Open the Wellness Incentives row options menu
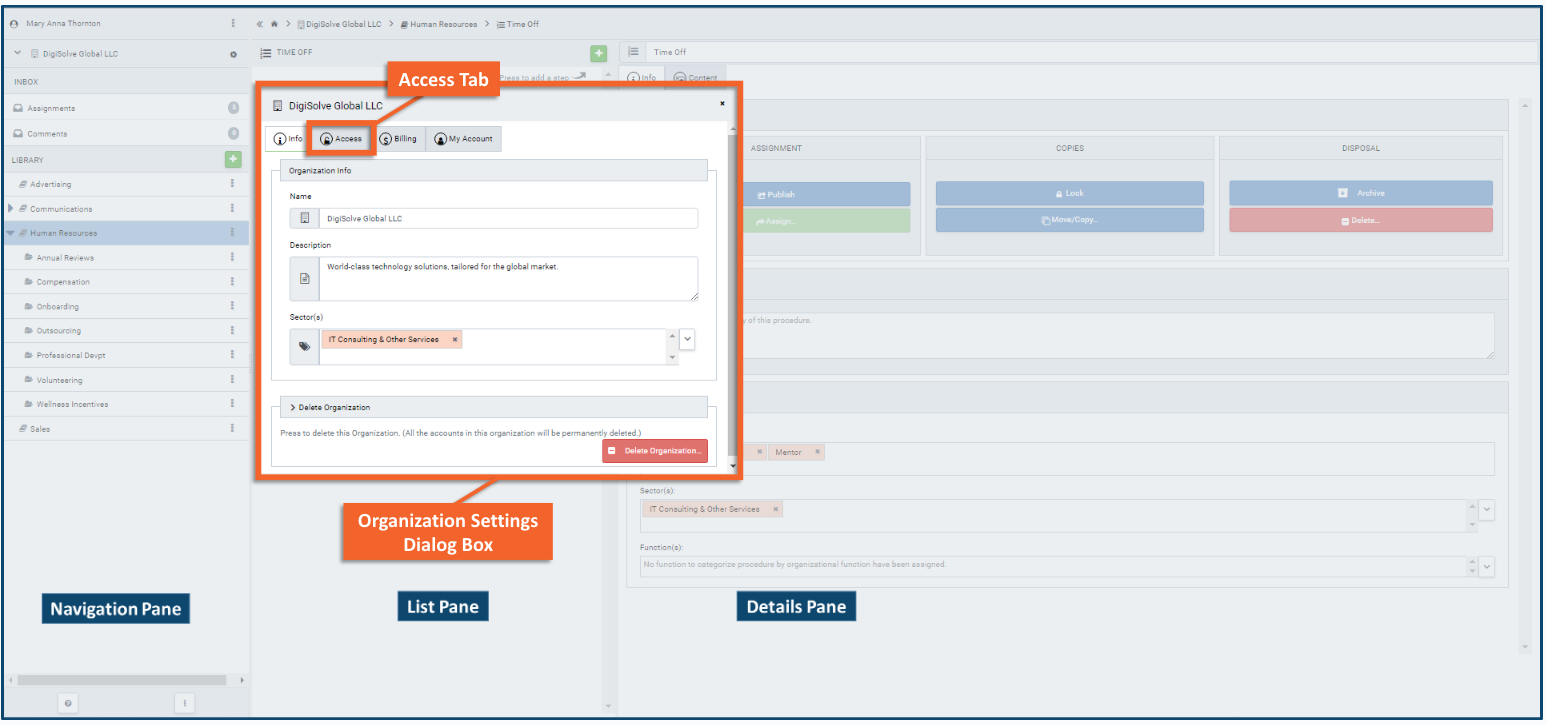1546x725 pixels. (232, 404)
